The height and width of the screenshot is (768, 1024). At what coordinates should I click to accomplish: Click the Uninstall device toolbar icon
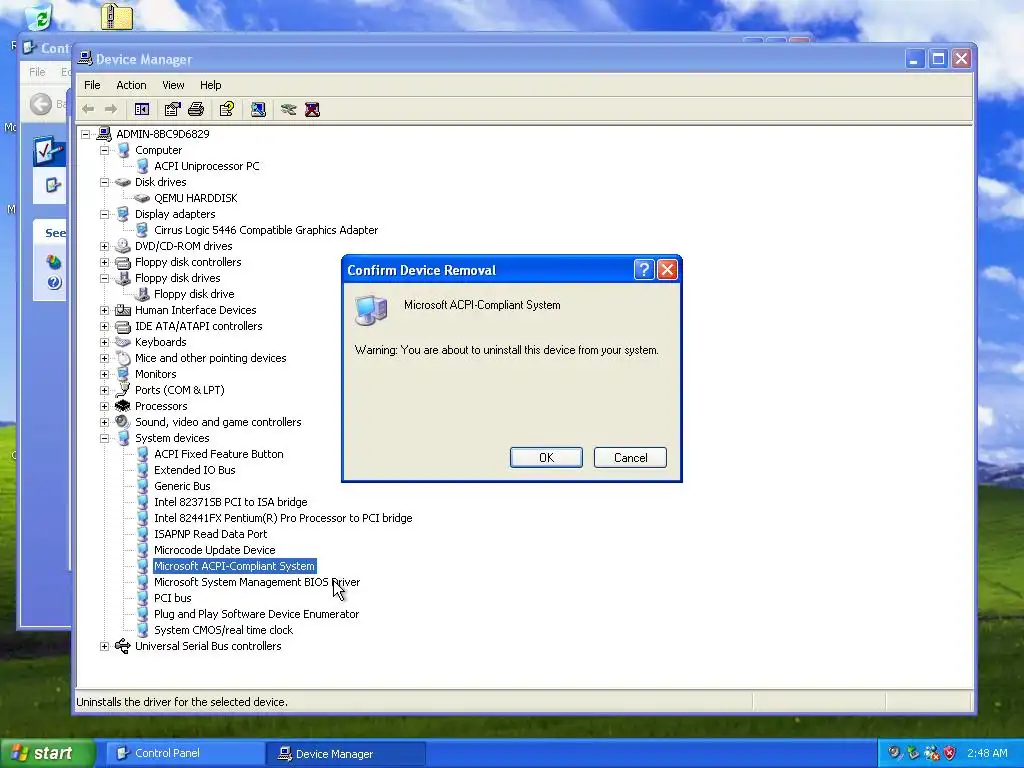tap(312, 110)
